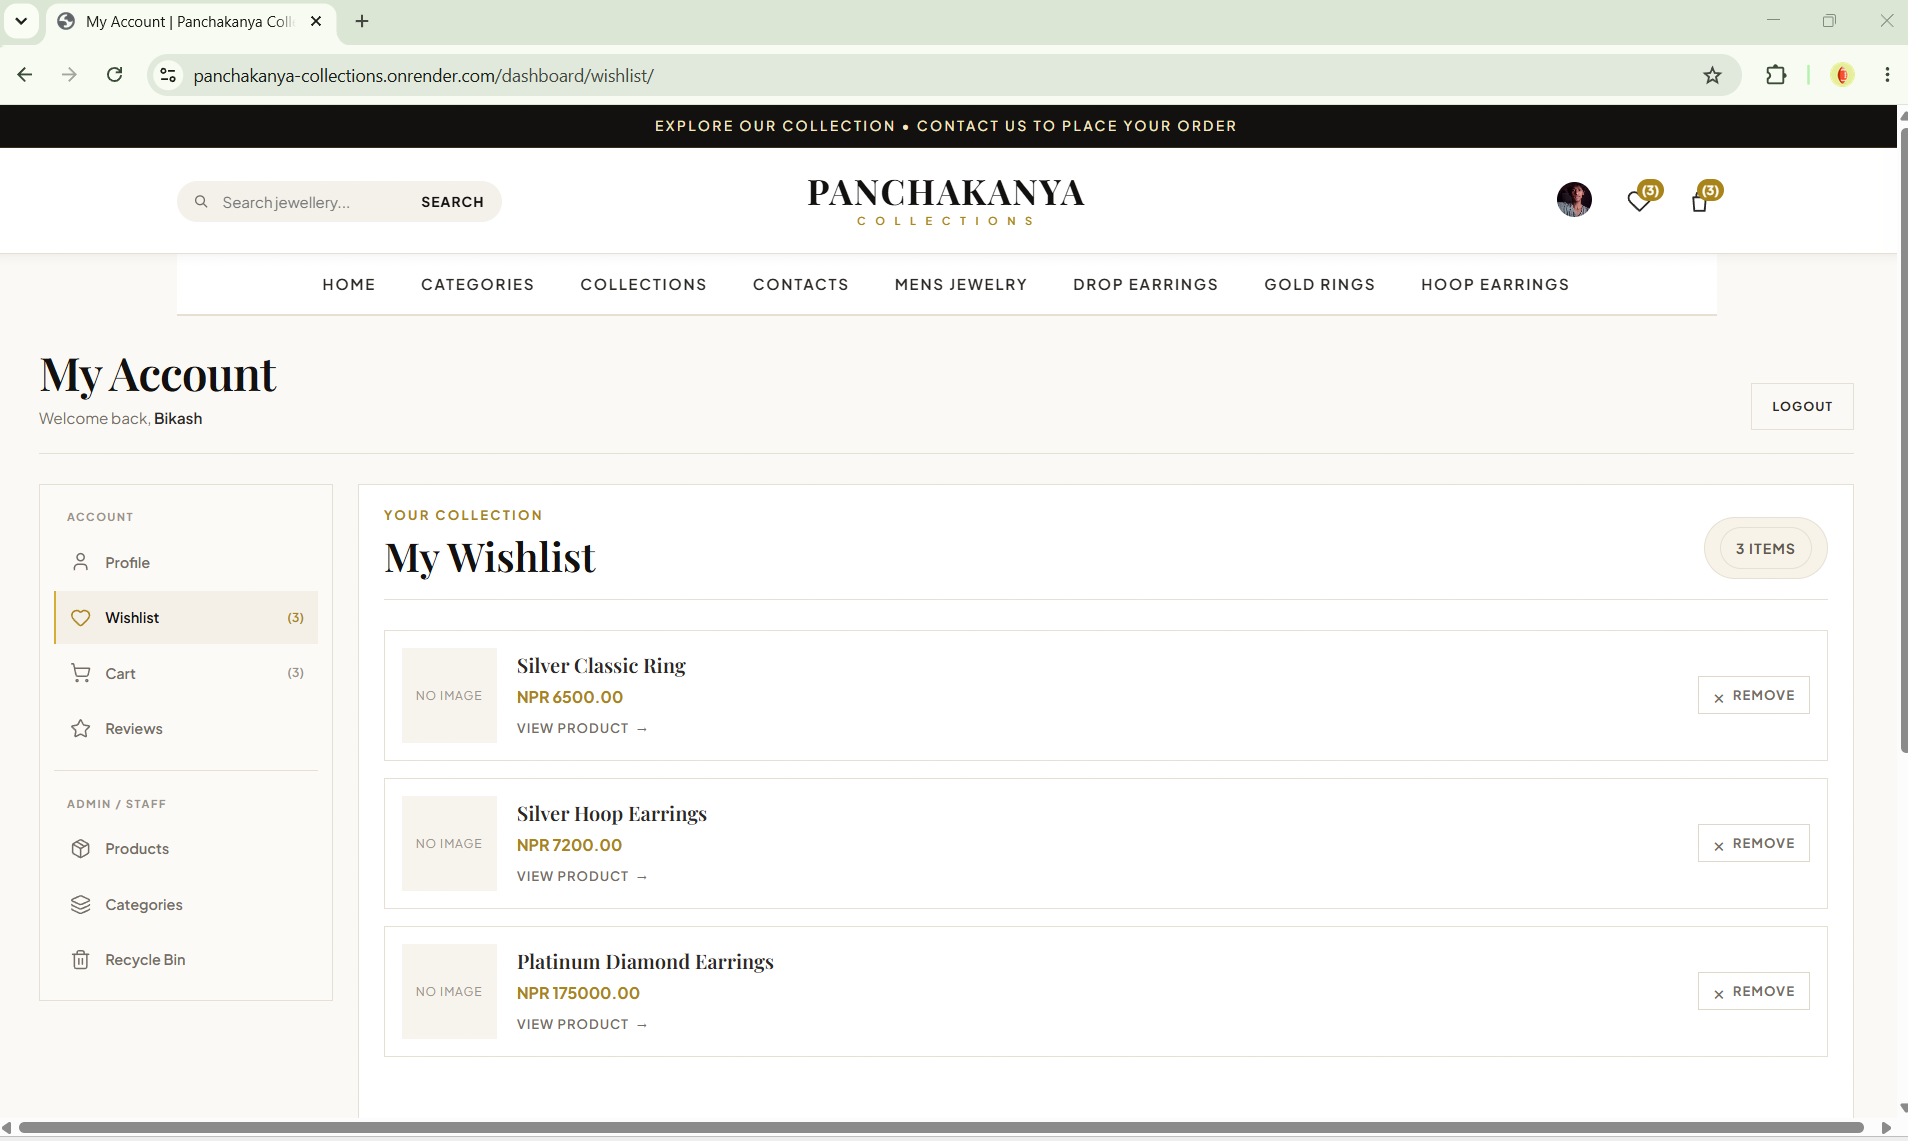Viewport: 1908px width, 1141px height.
Task: Go forward to next page
Action: (x=69, y=75)
